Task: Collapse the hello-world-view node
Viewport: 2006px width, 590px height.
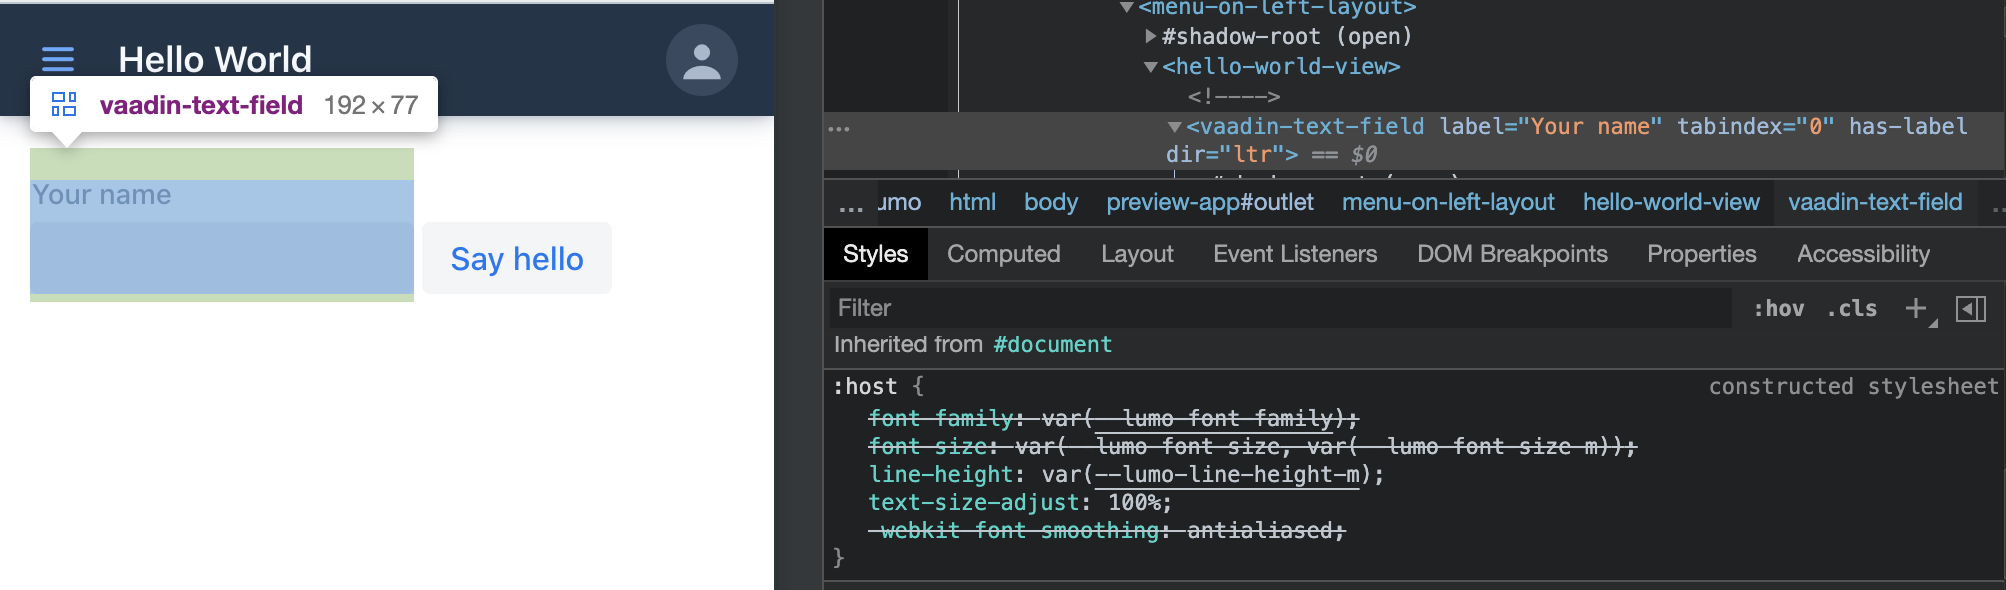Action: click(1151, 67)
